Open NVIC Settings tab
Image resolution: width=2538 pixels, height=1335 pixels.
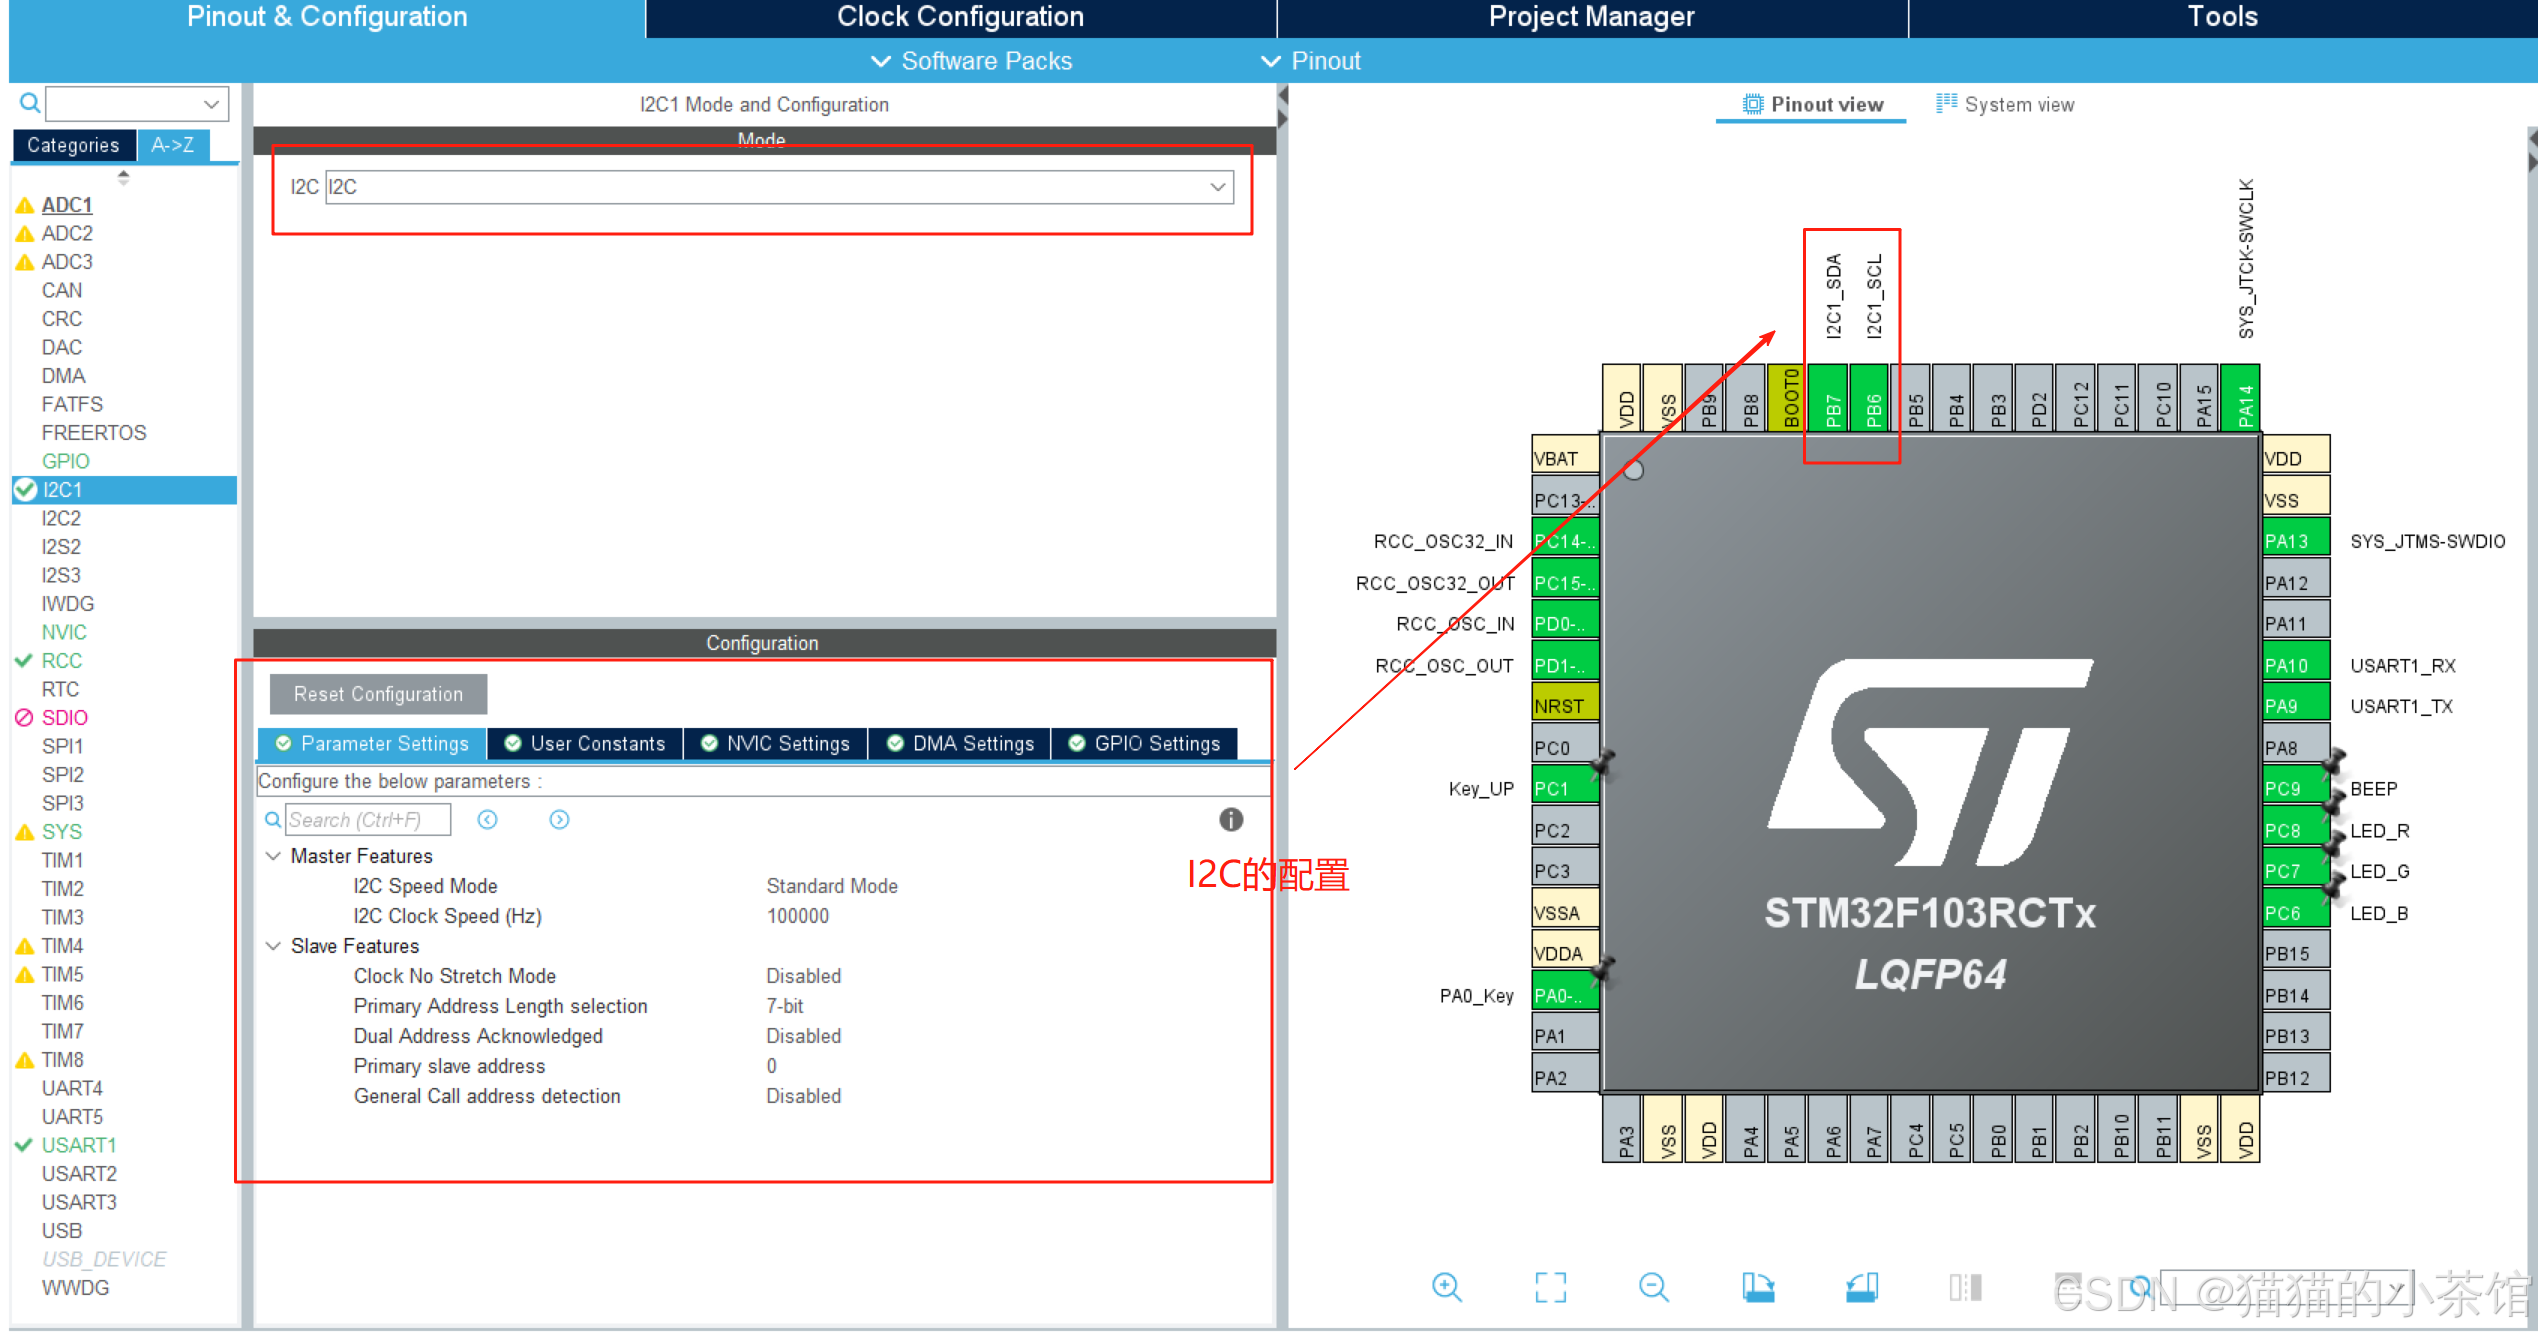pos(775,743)
